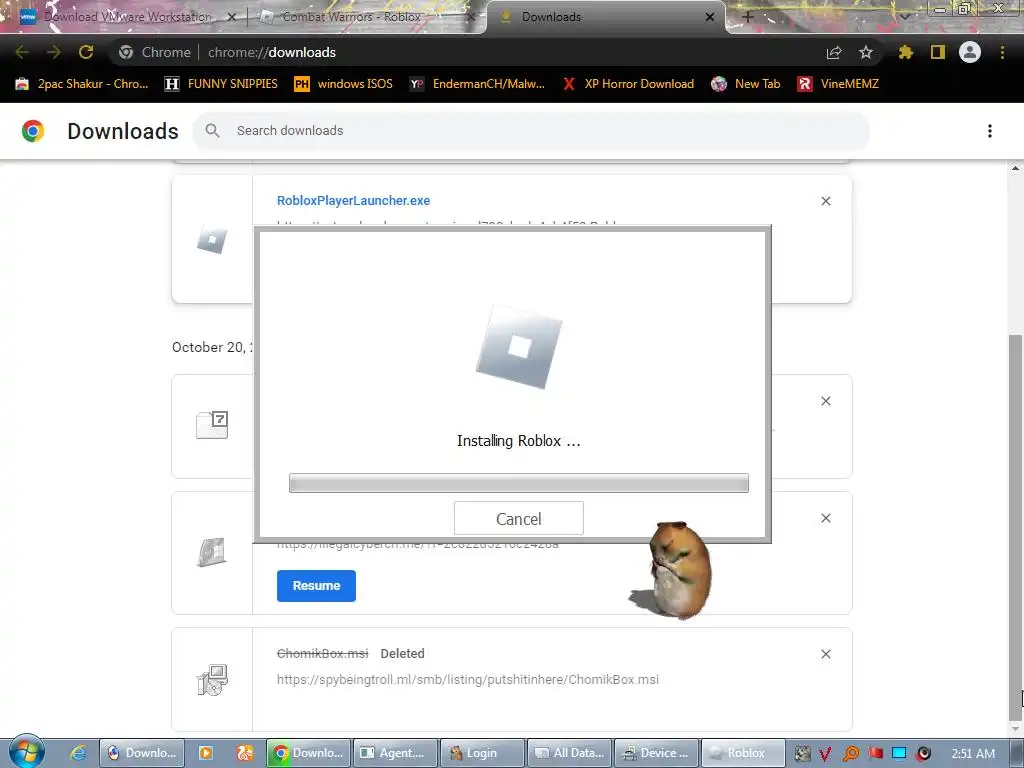Viewport: 1024px width, 768px height.
Task: Switch to Roblox taskbar window
Action: pos(743,753)
